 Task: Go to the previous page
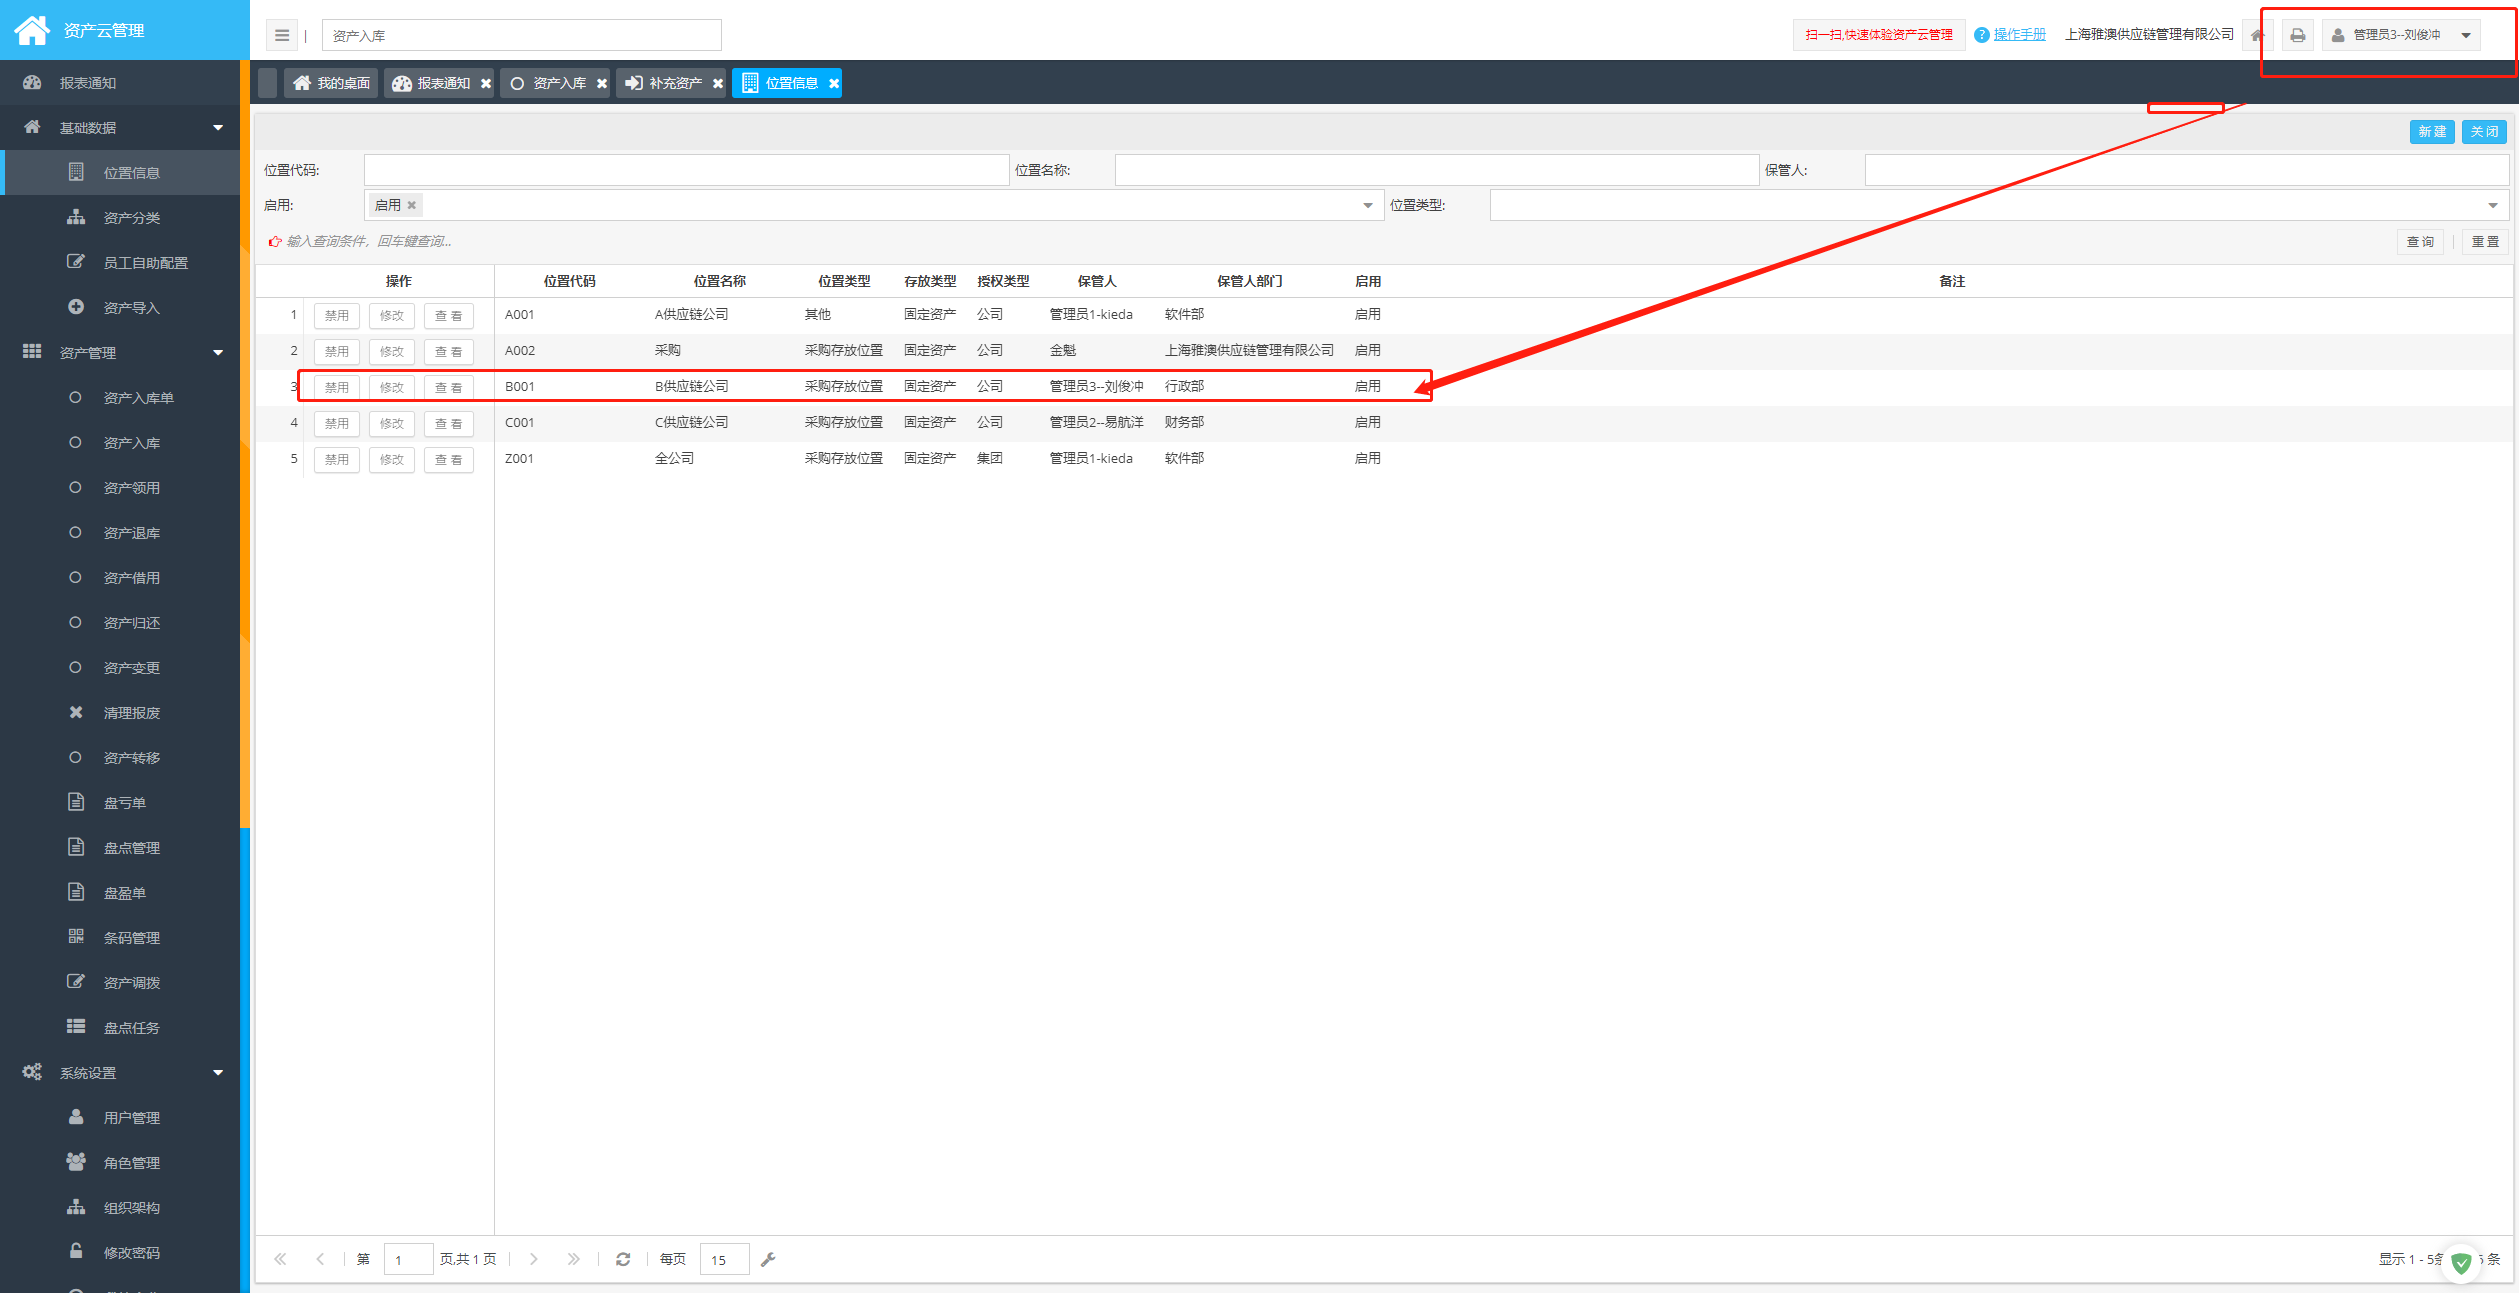click(x=320, y=1259)
